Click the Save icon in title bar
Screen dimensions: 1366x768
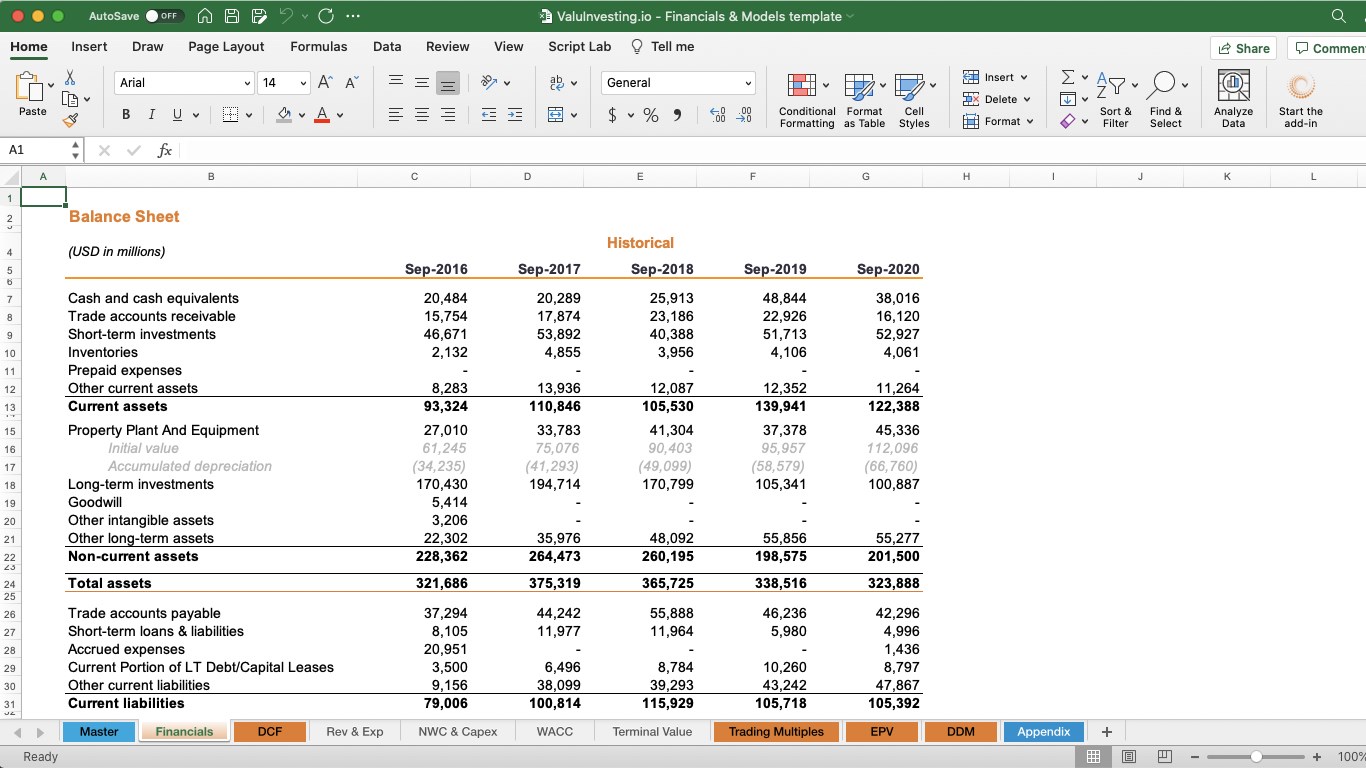click(x=232, y=16)
